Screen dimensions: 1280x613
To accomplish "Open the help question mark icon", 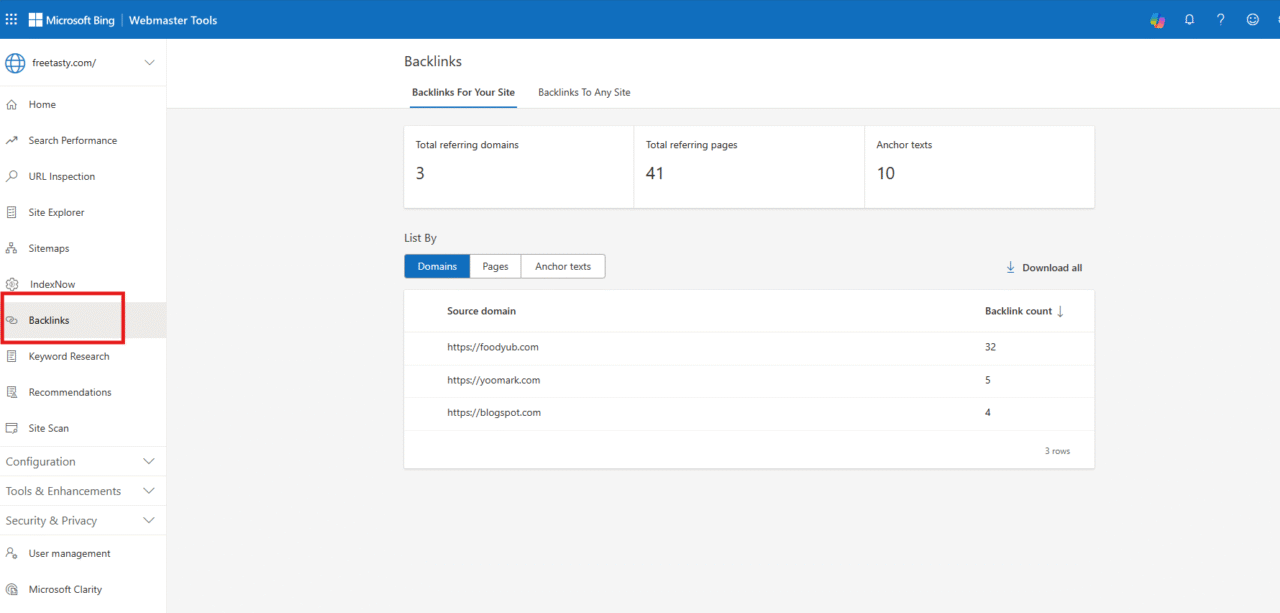I will (x=1220, y=19).
